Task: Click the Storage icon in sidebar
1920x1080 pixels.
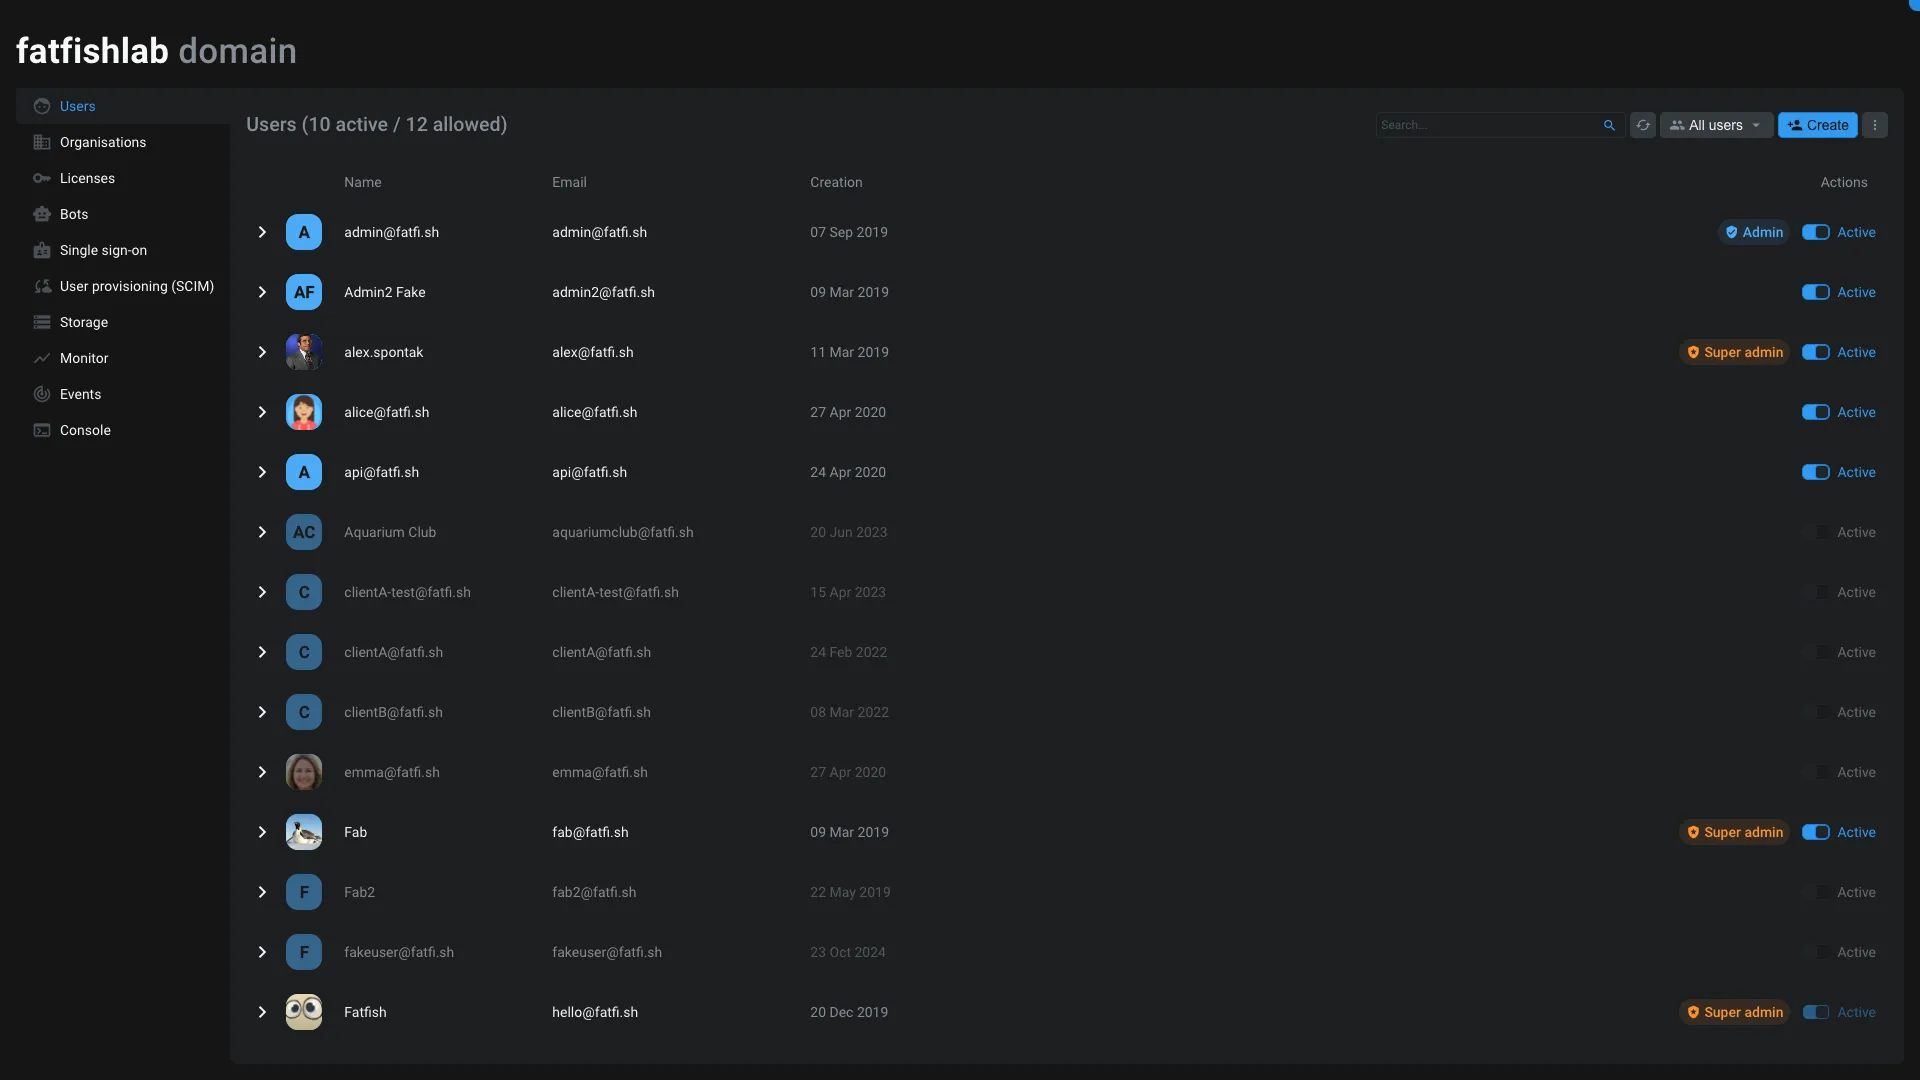Action: pos(42,322)
